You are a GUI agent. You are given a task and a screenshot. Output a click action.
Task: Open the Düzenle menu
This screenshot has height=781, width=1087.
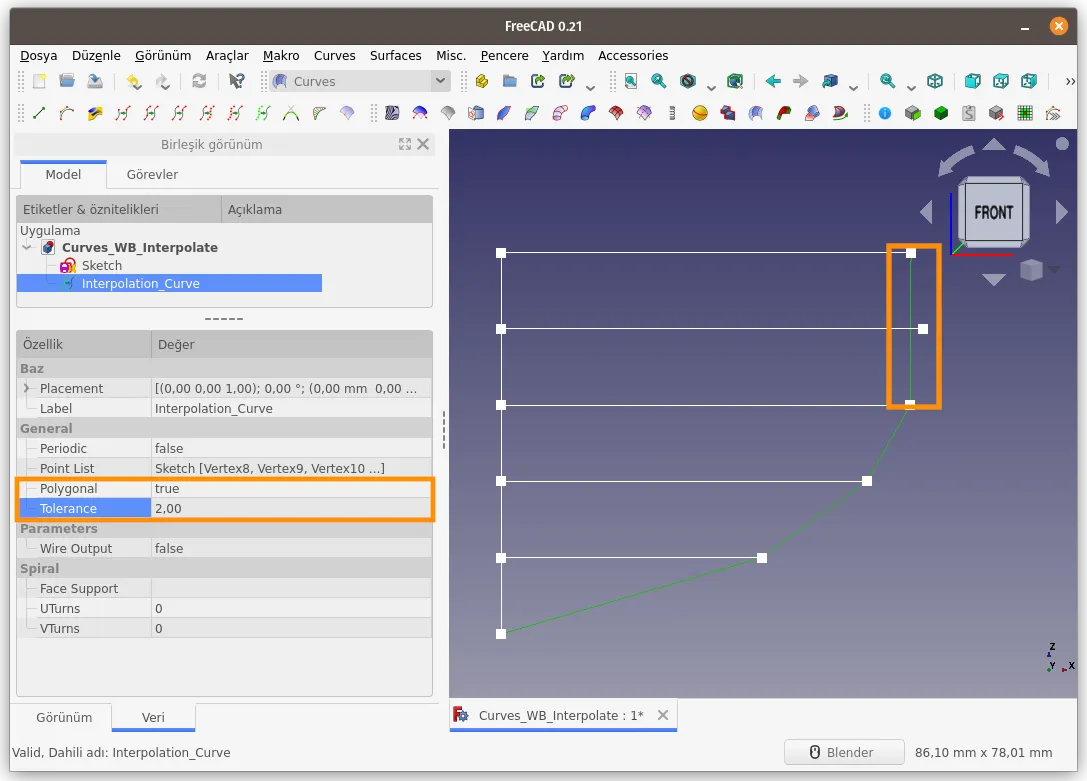96,55
